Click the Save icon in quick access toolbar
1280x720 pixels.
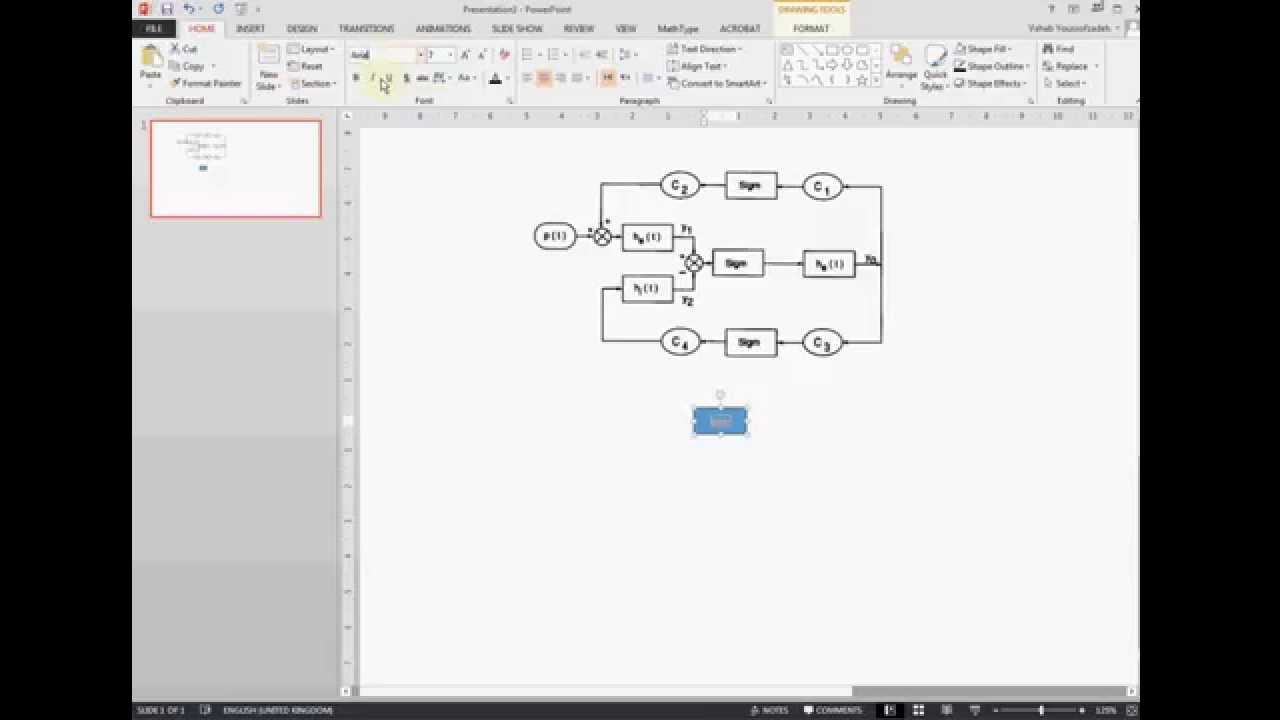167,9
